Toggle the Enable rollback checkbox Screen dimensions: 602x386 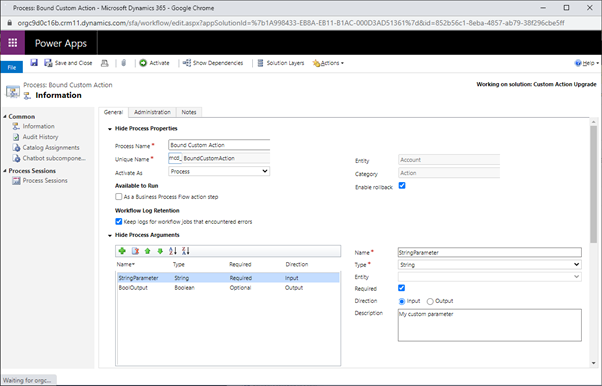point(402,186)
